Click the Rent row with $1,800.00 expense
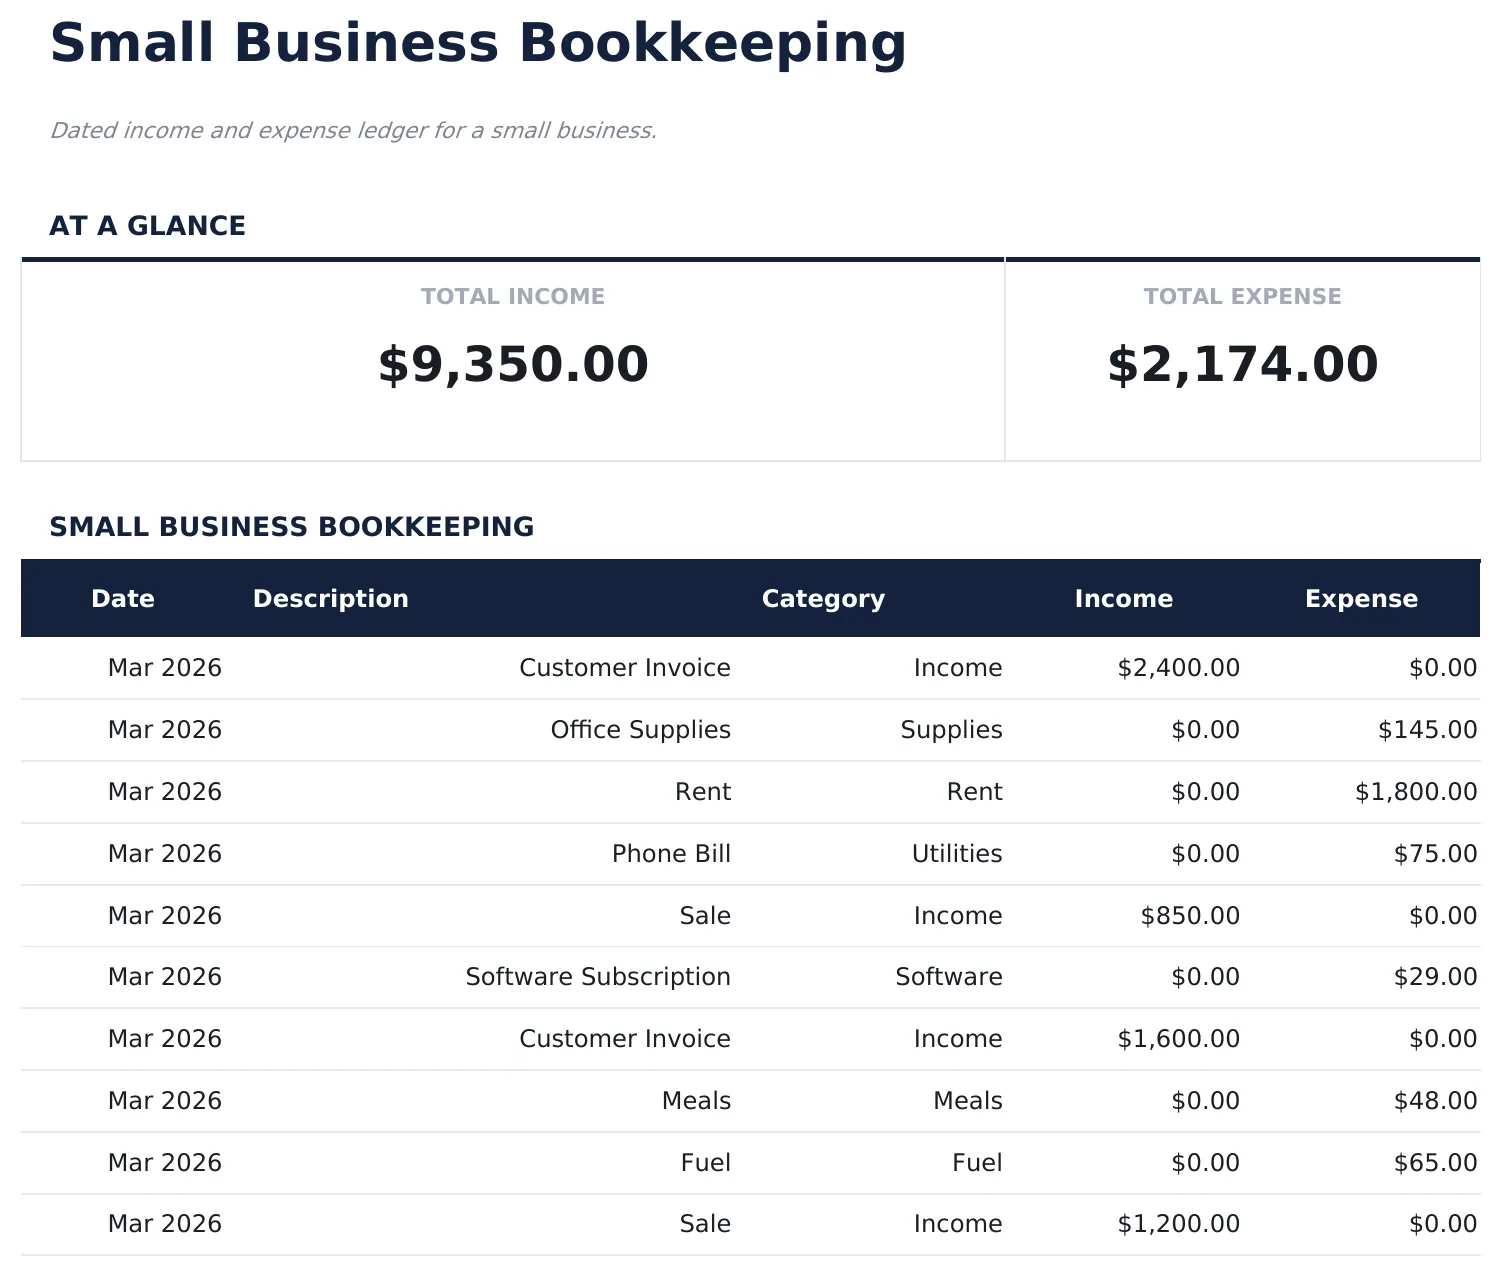Viewport: 1501px width, 1276px height. tap(703, 791)
